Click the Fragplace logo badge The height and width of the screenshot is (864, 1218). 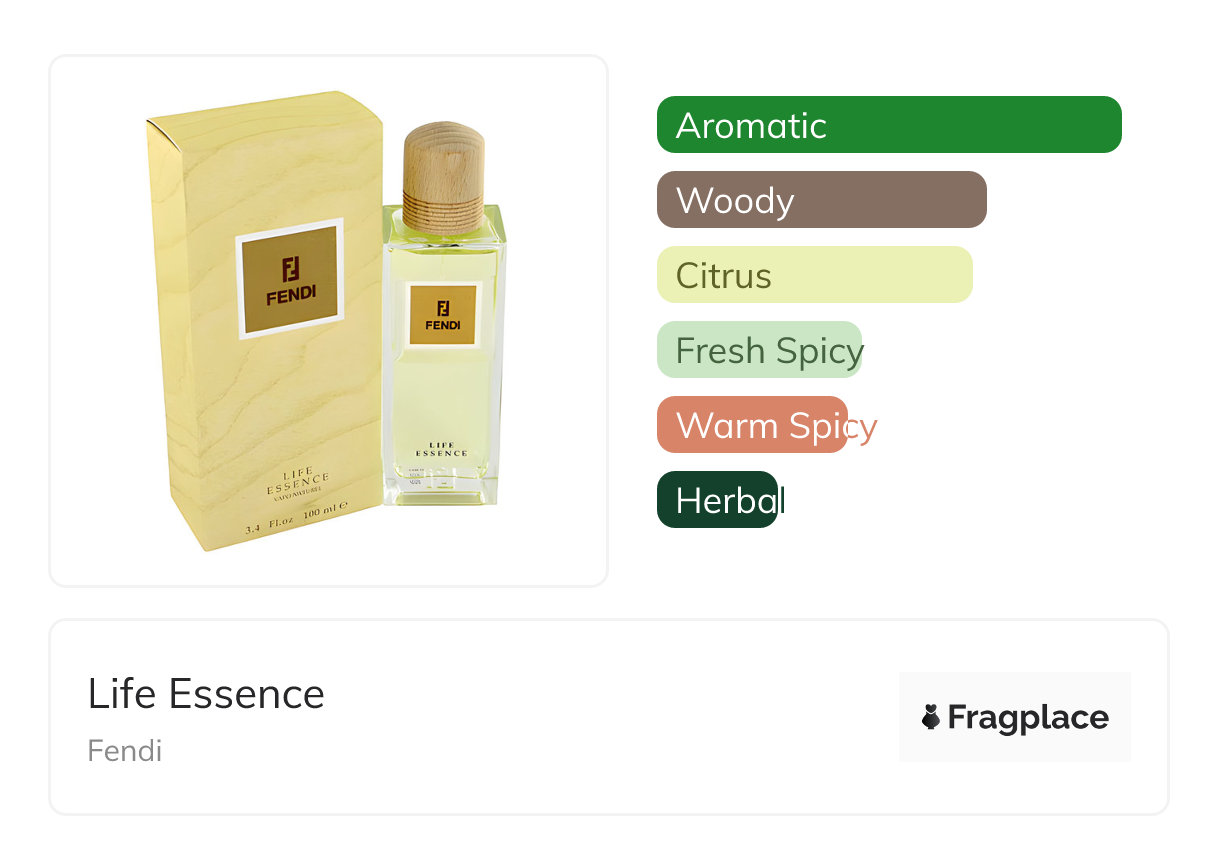(1015, 717)
